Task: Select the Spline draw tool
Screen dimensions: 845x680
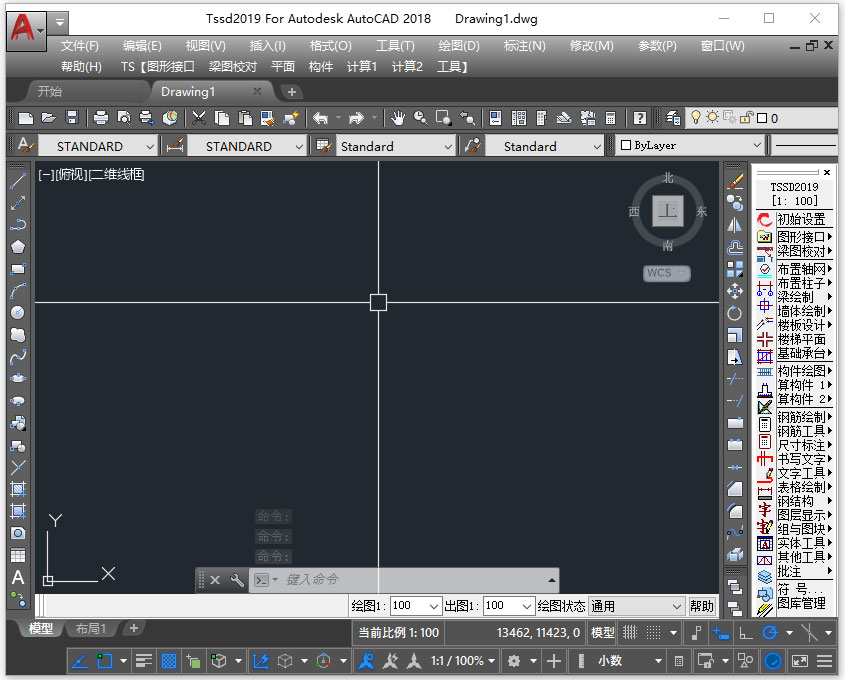Action: (x=18, y=357)
